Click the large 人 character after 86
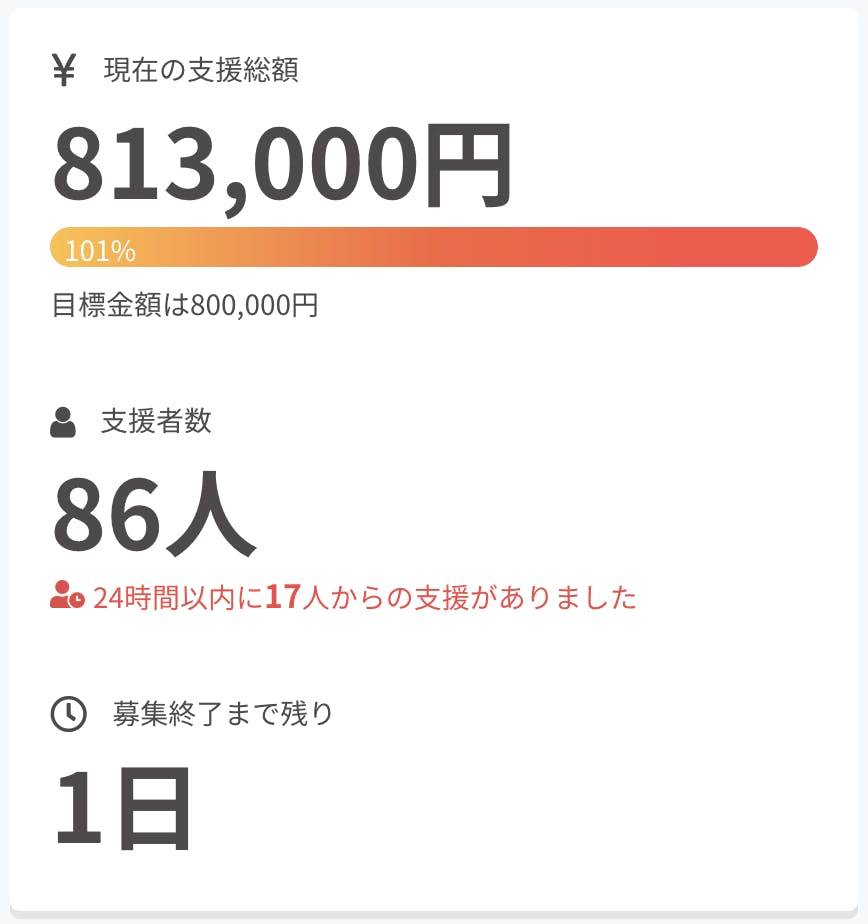This screenshot has height=924, width=868. pos(208,516)
